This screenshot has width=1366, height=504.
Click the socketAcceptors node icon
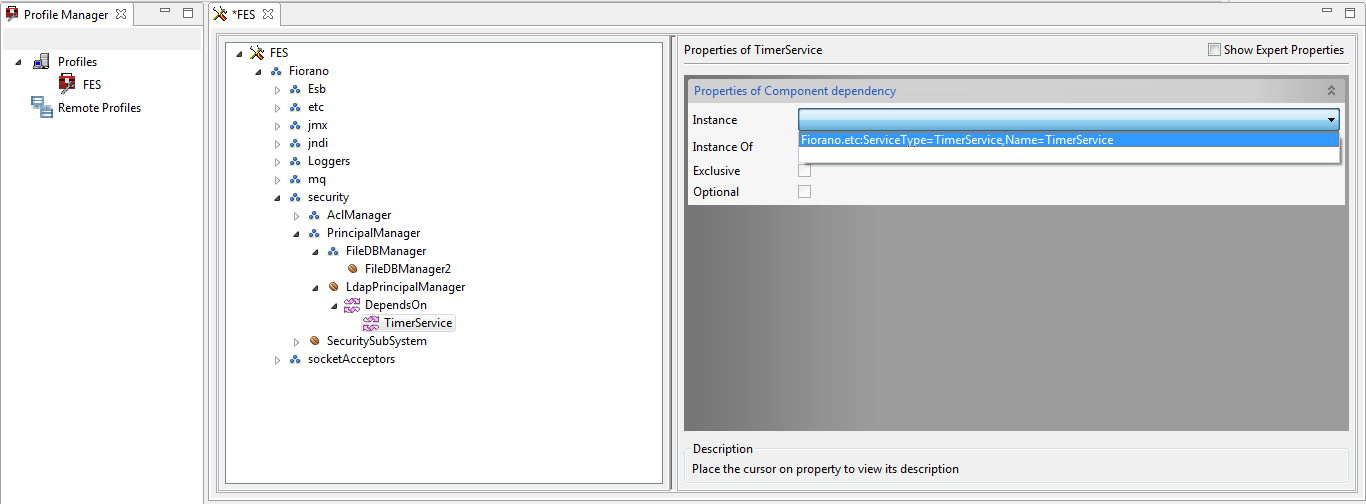click(x=295, y=359)
